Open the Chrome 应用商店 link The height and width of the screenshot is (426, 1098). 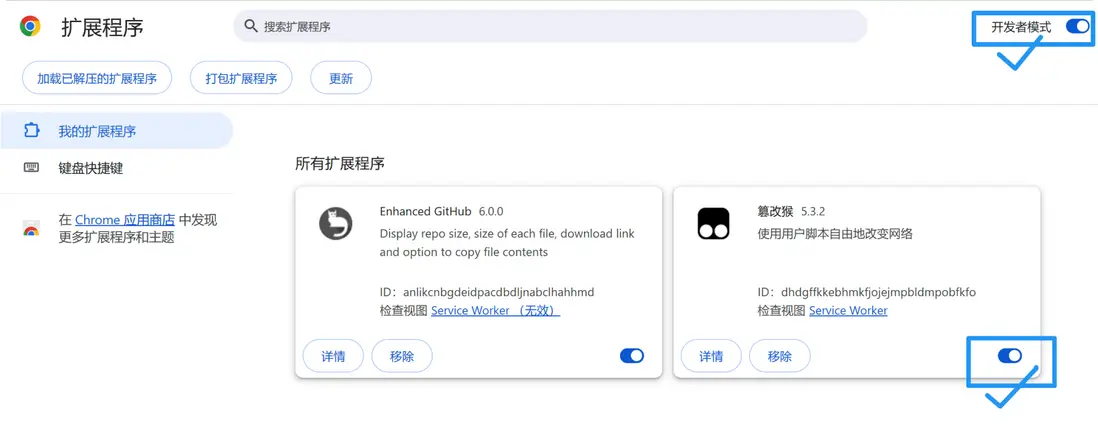pyautogui.click(x=125, y=220)
